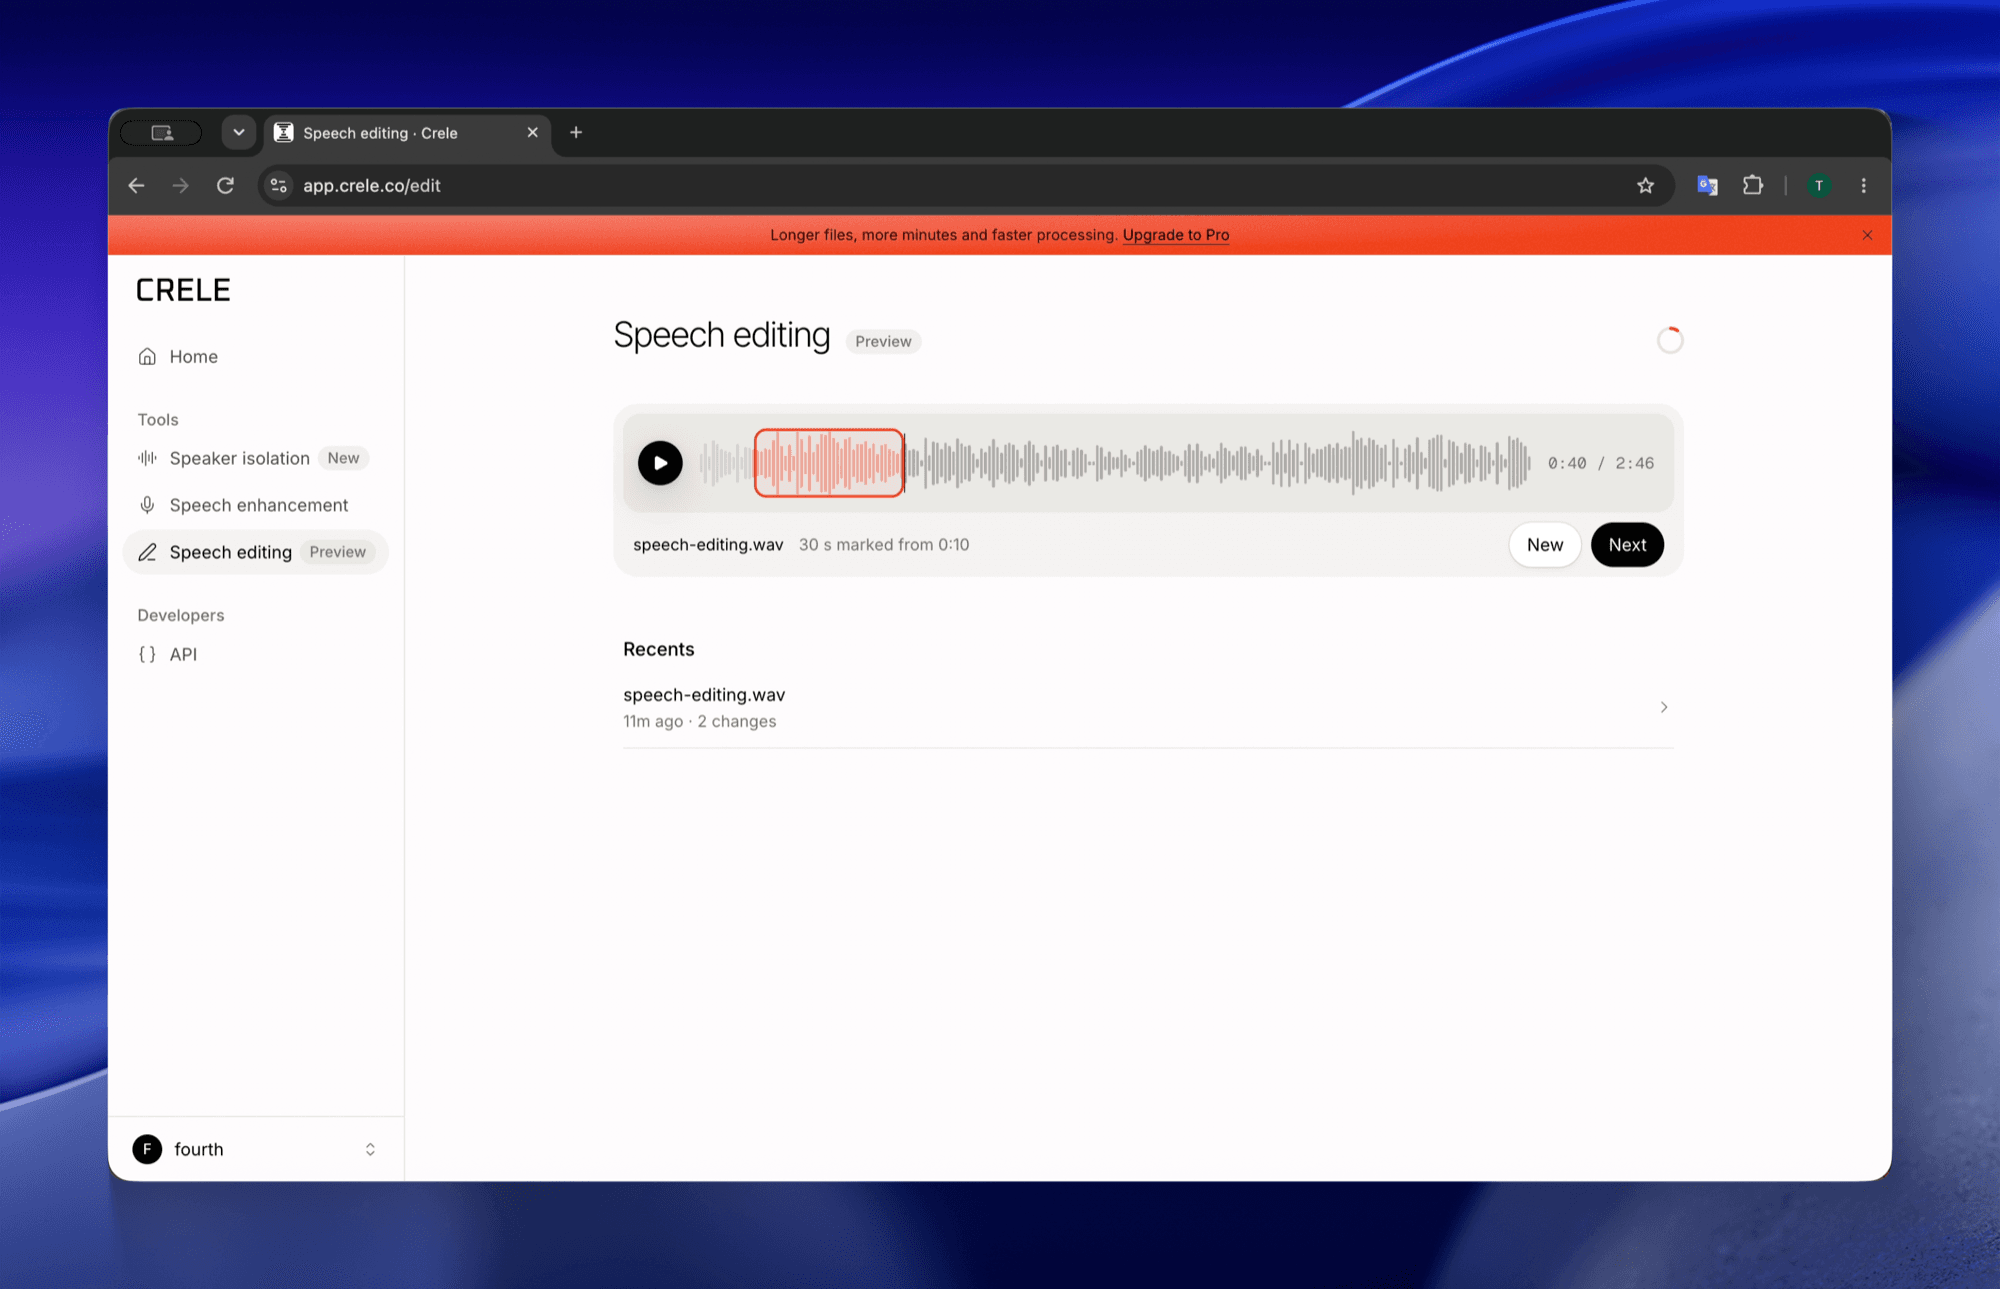Image resolution: width=2000 pixels, height=1289 pixels.
Task: Select the Speech editing · Crele browser tab
Action: pos(407,133)
